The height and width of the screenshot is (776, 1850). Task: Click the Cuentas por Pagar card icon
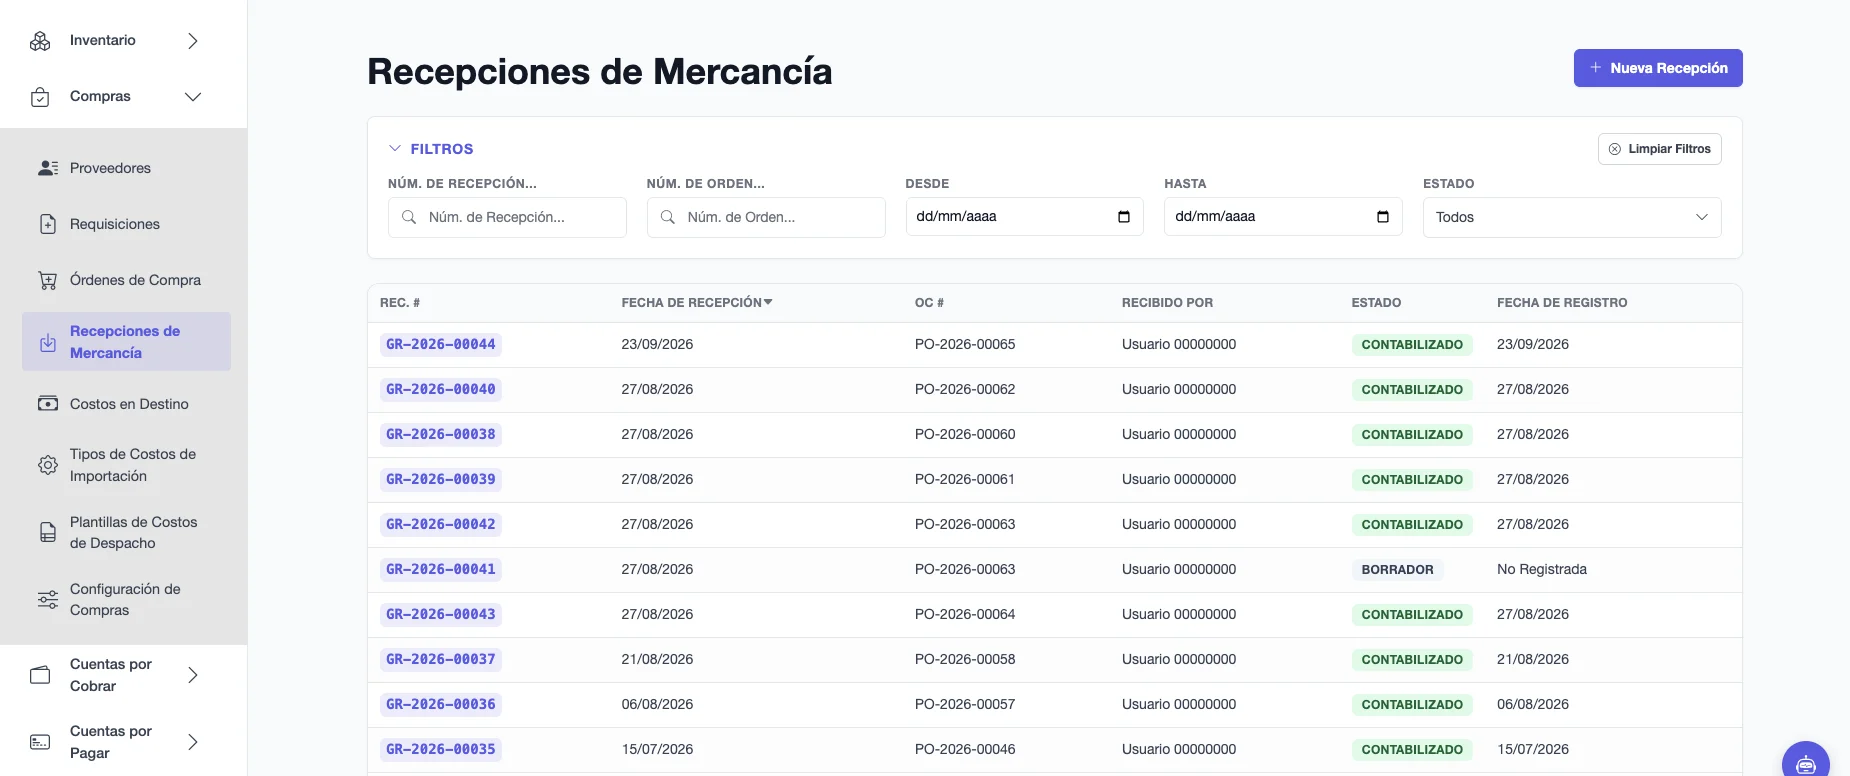40,742
